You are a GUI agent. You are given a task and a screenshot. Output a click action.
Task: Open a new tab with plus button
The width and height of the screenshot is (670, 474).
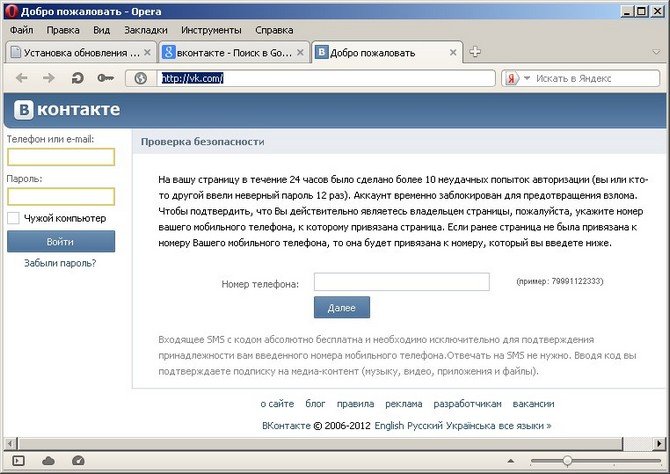click(x=476, y=52)
